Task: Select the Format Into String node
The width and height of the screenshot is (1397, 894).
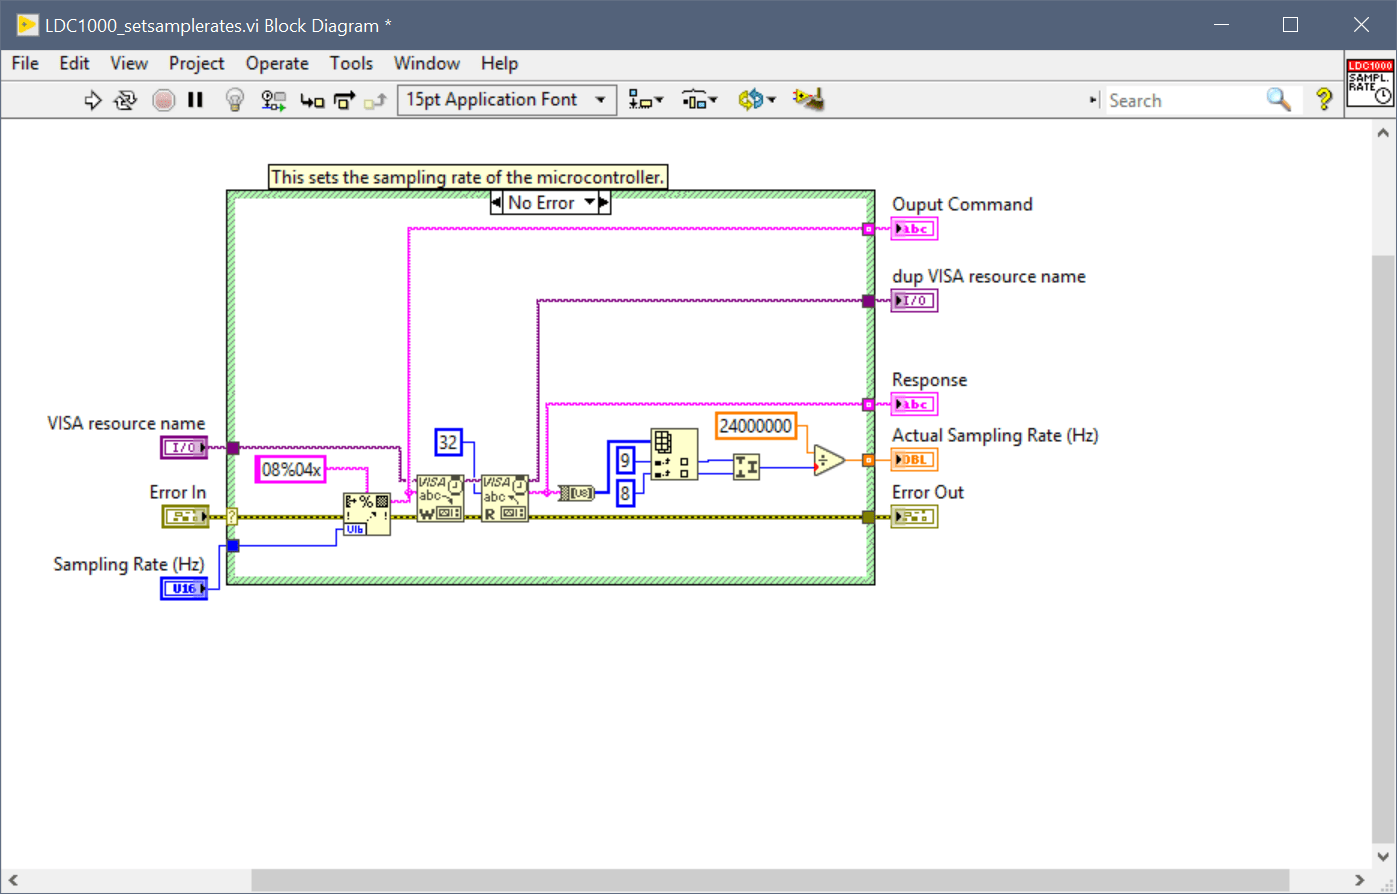Action: click(x=366, y=512)
